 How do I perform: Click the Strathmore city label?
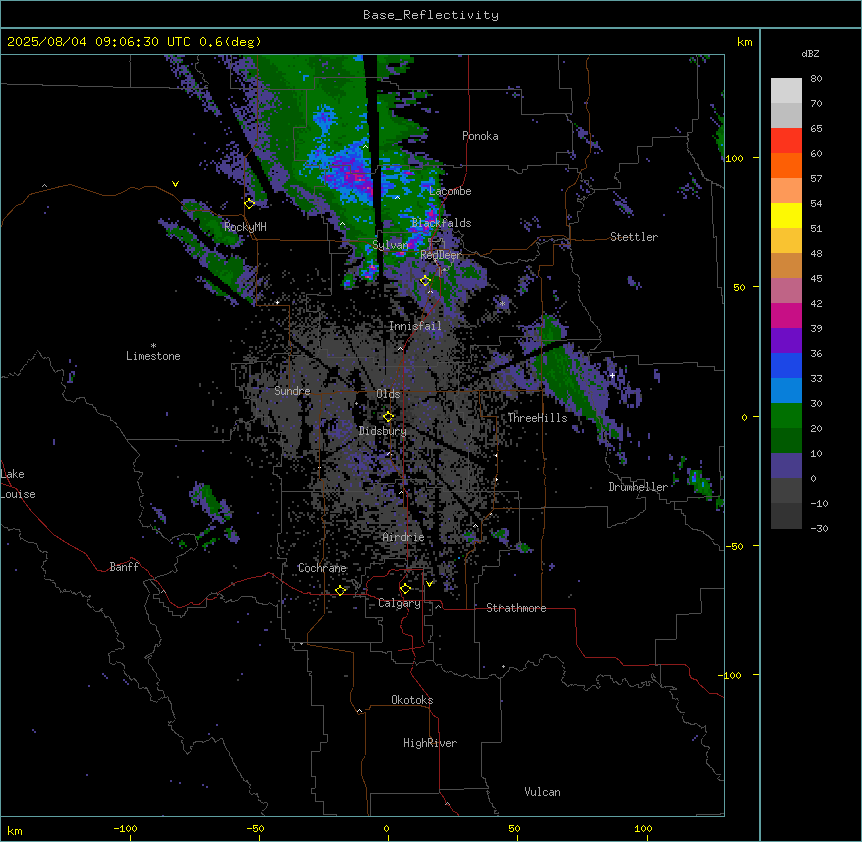coord(516,608)
